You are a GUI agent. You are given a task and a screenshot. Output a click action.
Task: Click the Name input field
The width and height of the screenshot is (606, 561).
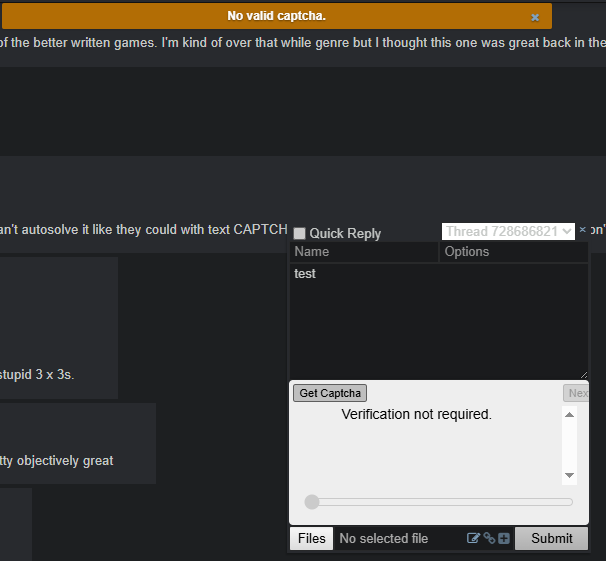click(x=364, y=252)
